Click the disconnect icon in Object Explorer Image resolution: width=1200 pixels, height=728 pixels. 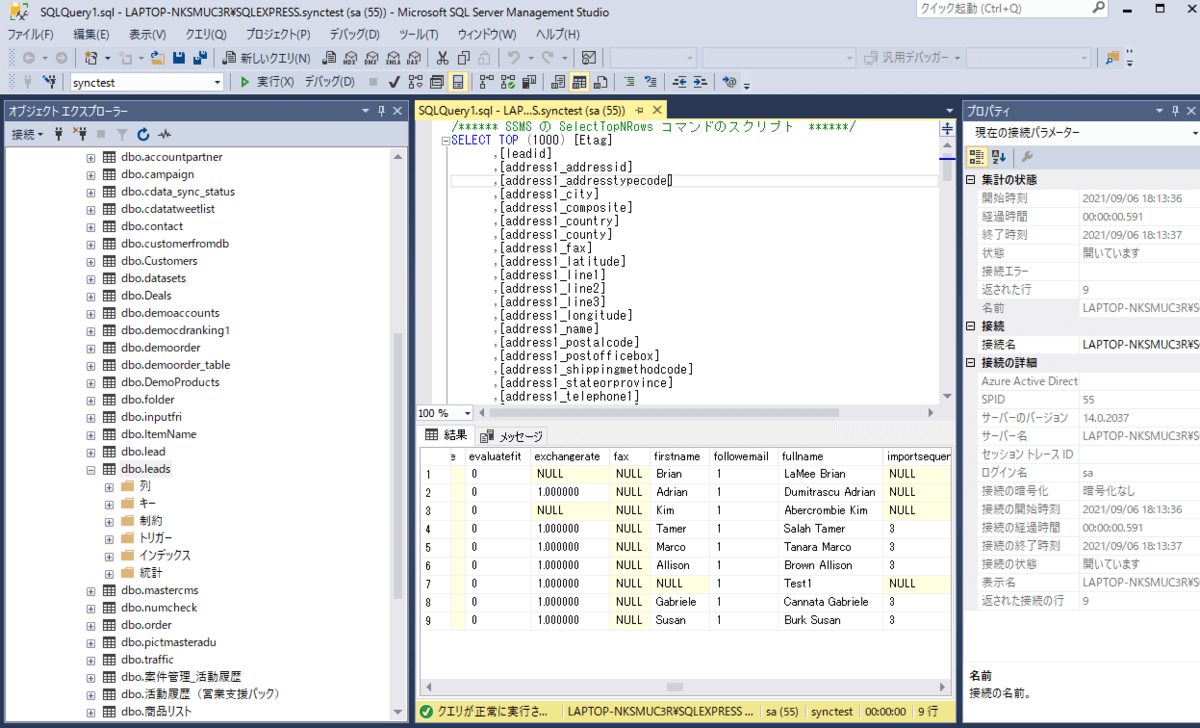point(79,134)
